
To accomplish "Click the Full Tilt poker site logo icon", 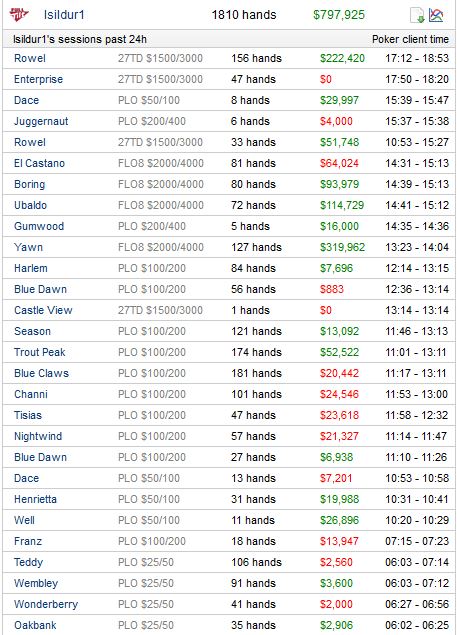I will [19, 15].
